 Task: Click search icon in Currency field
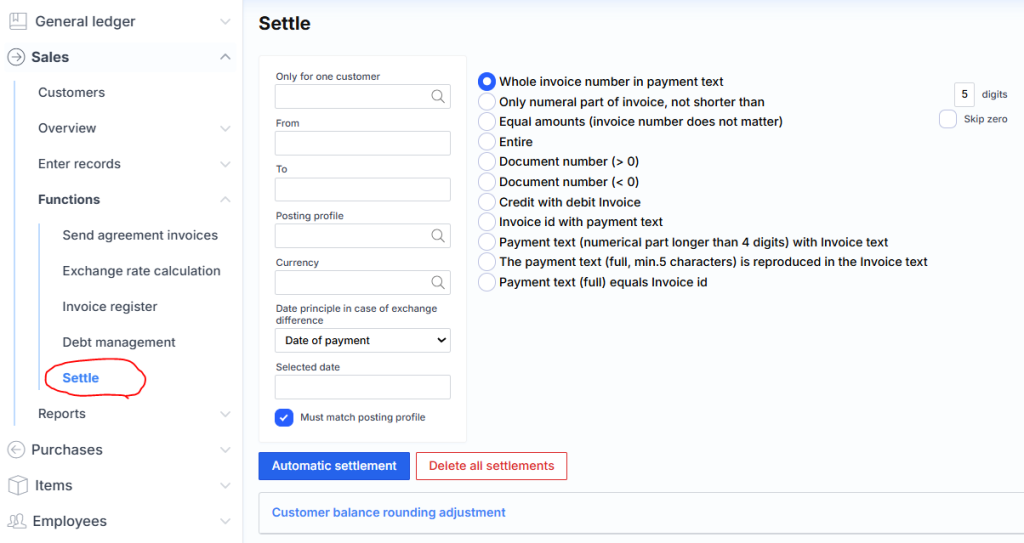(438, 282)
